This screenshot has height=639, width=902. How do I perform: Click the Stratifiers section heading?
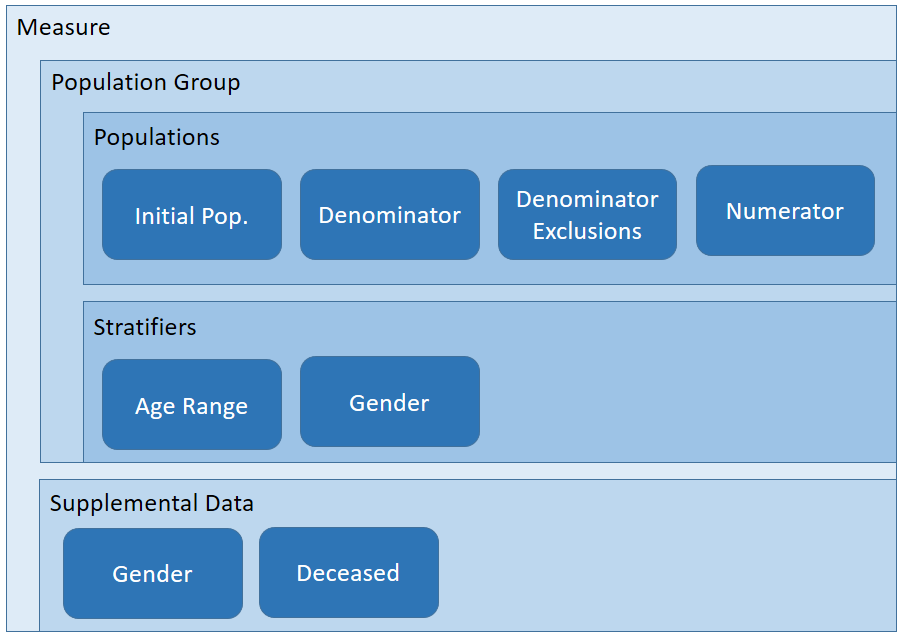pyautogui.click(x=145, y=327)
